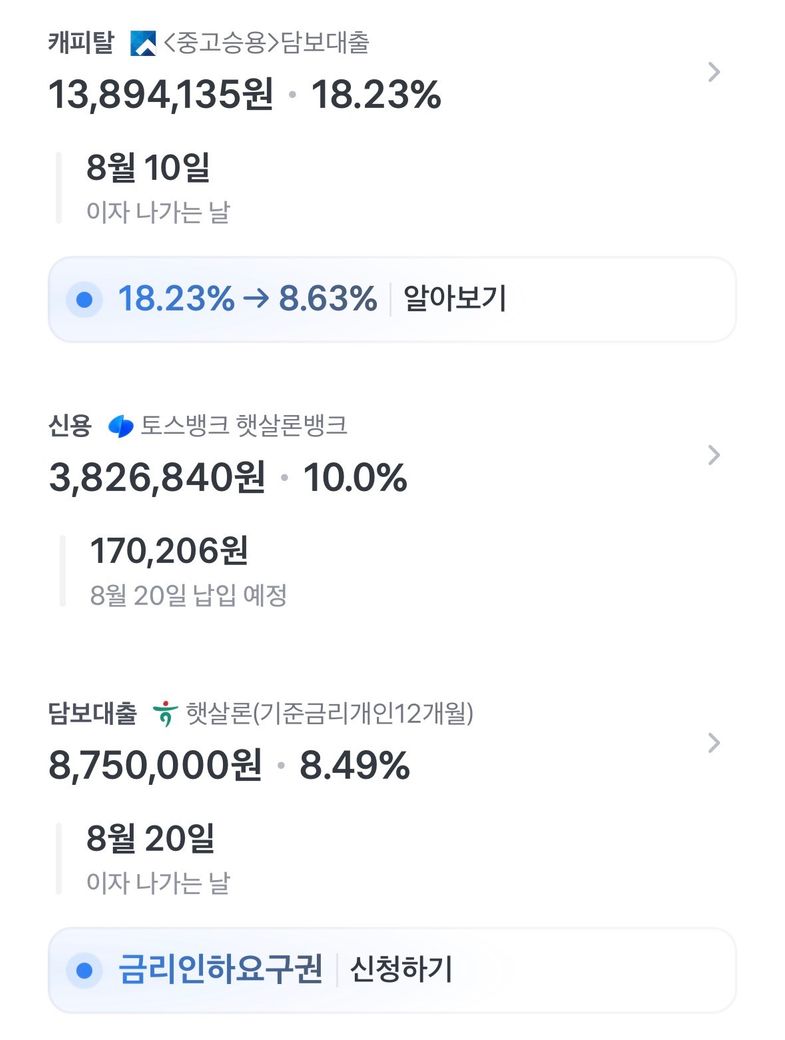Image resolution: width=785 pixels, height=1040 pixels.
Task: Click the blue capital lender logo icon
Action: [143, 44]
